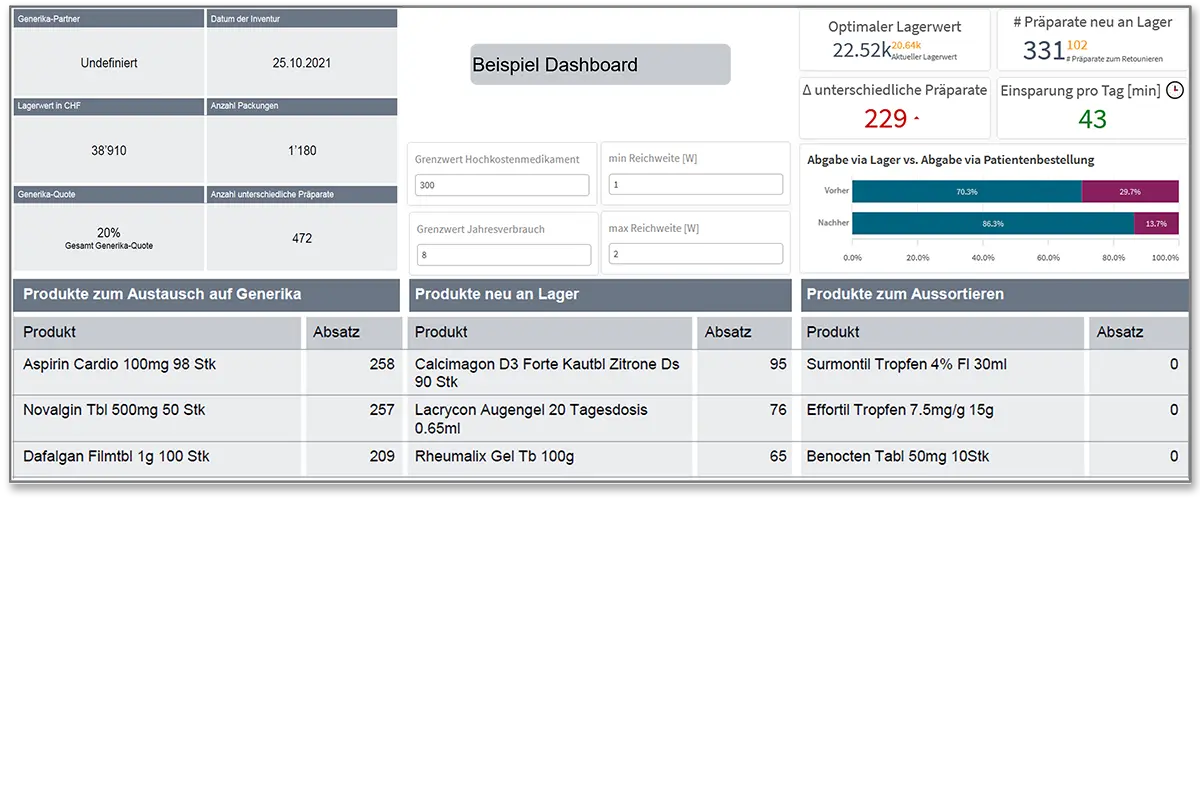Screen dimensions: 1200x800
Task: Sort by Produkt column in Aussortieren table
Action: (x=942, y=332)
